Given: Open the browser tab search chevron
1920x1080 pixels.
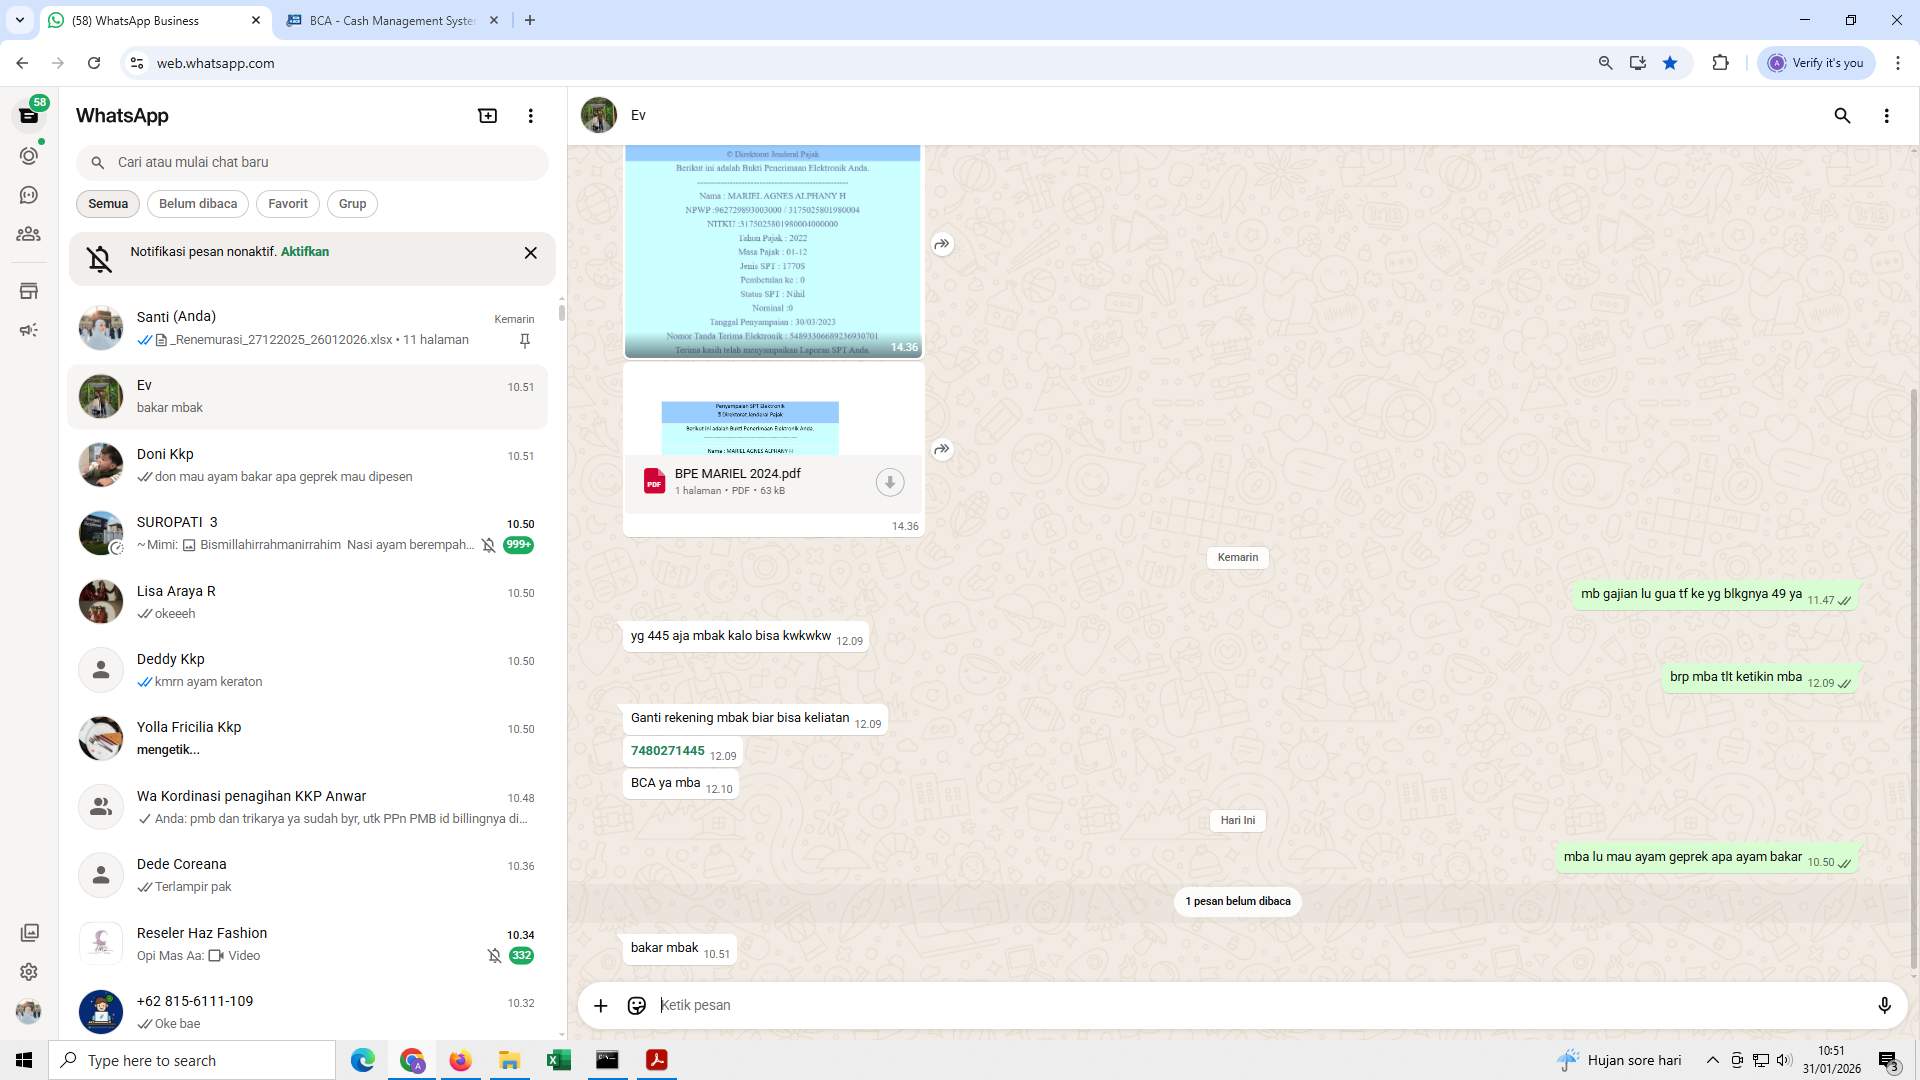Looking at the screenshot, I should click(x=18, y=20).
